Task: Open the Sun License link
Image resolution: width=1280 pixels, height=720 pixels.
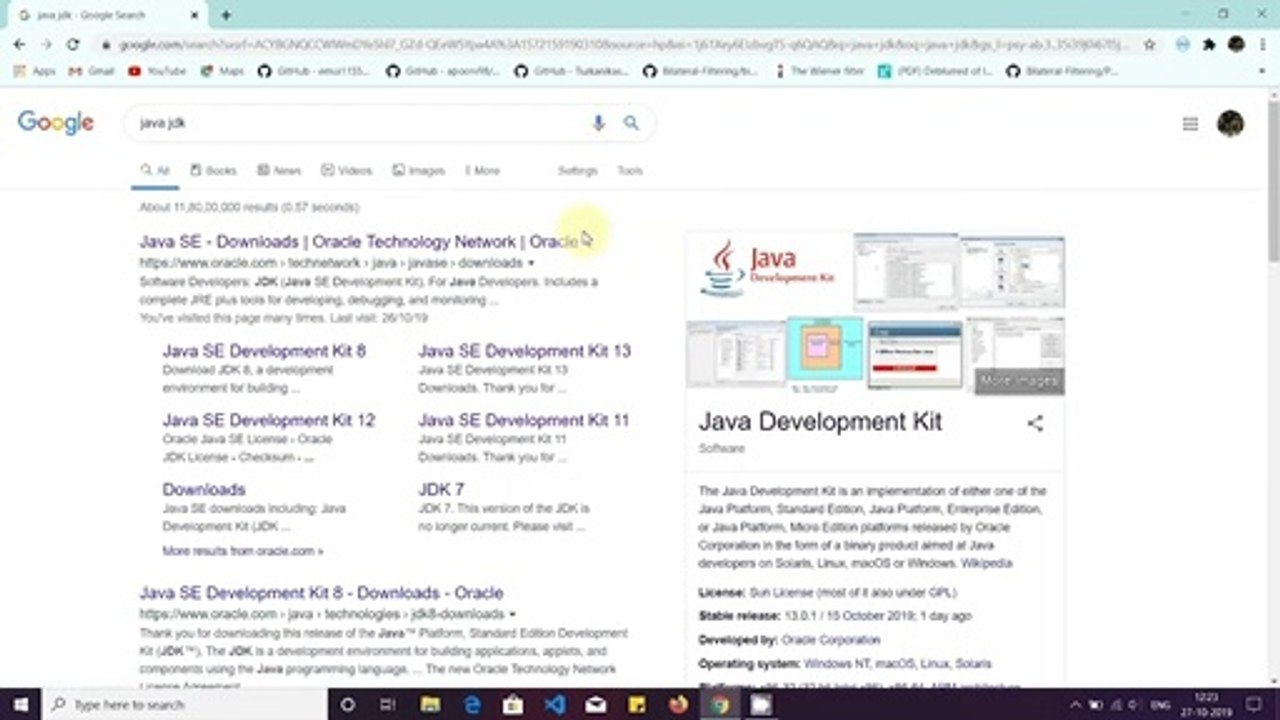Action: pos(783,593)
